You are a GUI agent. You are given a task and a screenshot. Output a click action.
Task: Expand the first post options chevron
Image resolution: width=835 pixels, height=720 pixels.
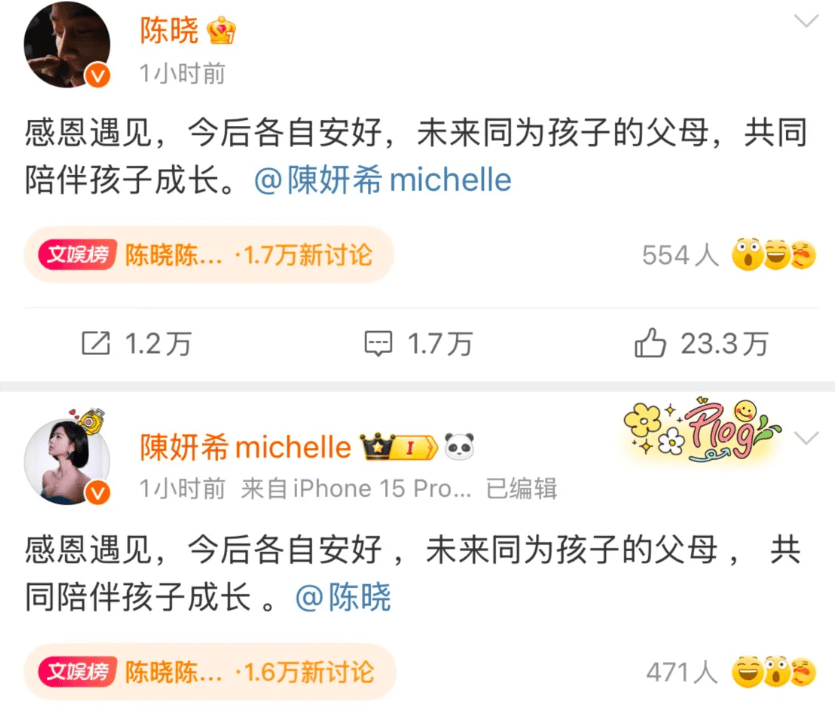pyautogui.click(x=806, y=21)
